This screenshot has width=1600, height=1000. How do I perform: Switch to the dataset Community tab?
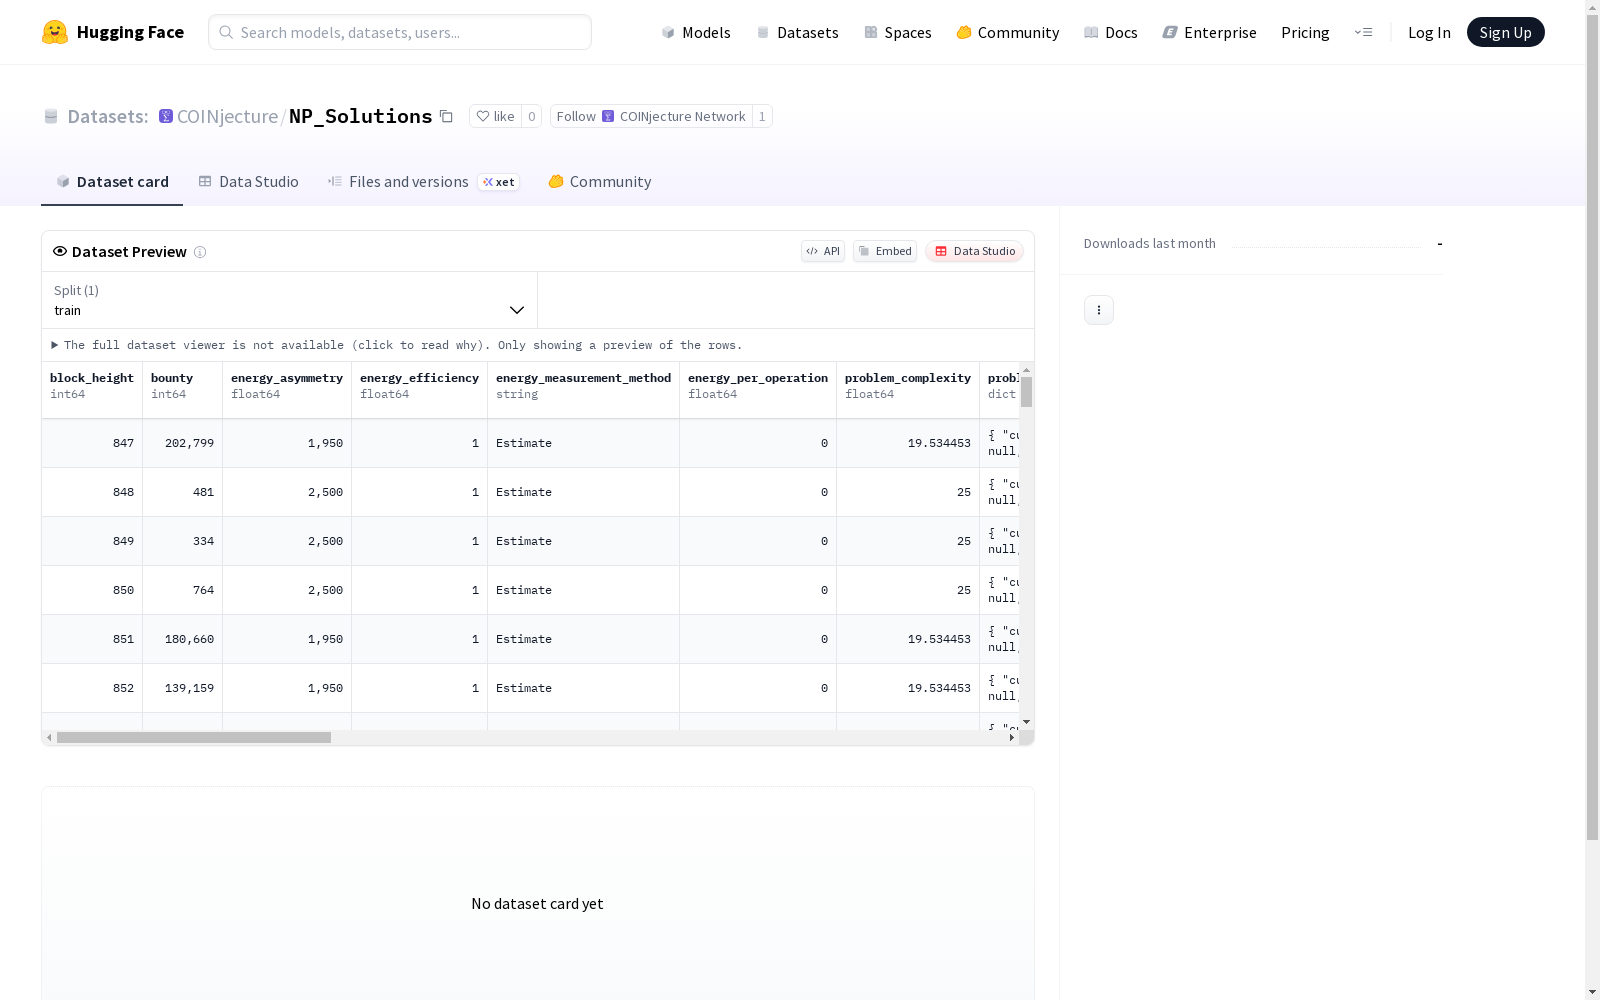[x=600, y=182]
